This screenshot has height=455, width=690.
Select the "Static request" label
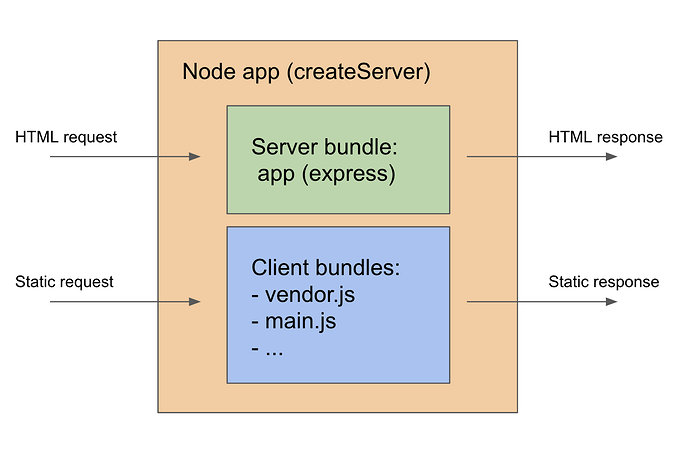(x=65, y=282)
